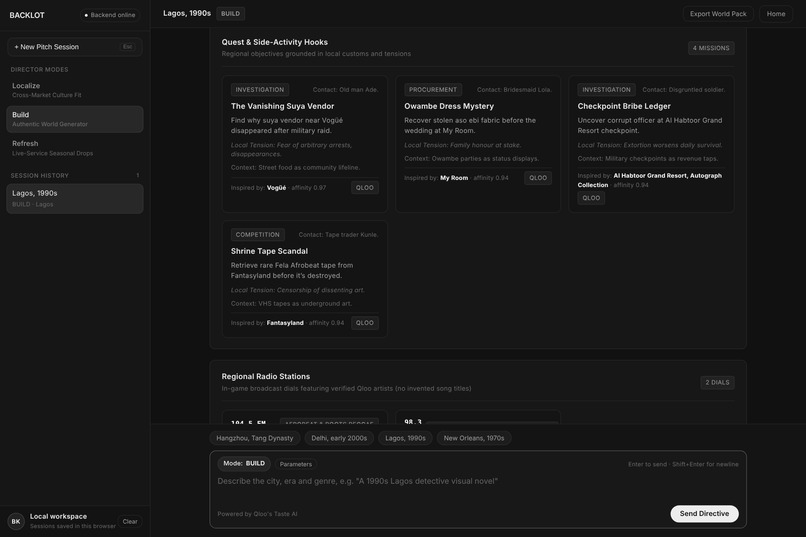This screenshot has width=806, height=537.
Task: Focus the city, era and genre prompt field
Action: click(x=478, y=488)
